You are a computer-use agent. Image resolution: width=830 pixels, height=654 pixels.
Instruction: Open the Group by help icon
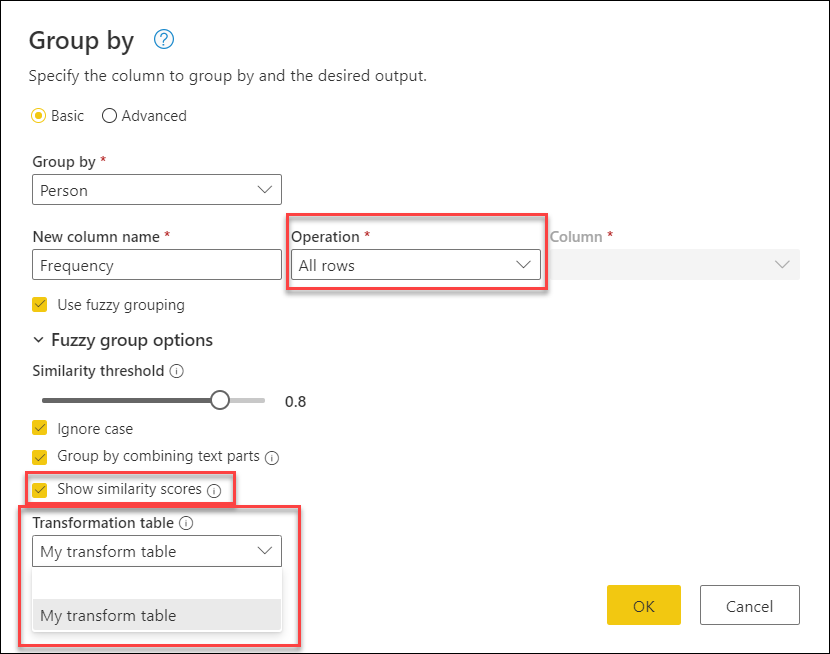[164, 39]
